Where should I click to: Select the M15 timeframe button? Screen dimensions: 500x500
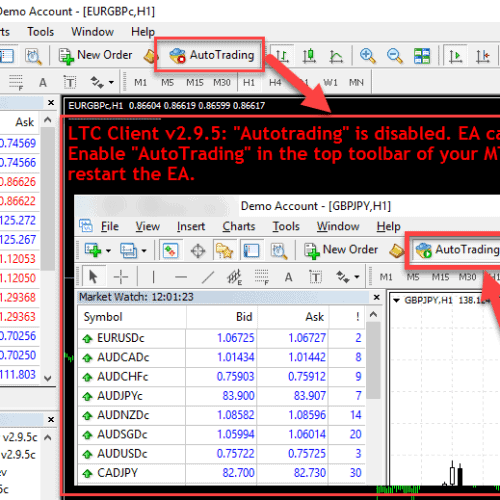click(x=195, y=82)
